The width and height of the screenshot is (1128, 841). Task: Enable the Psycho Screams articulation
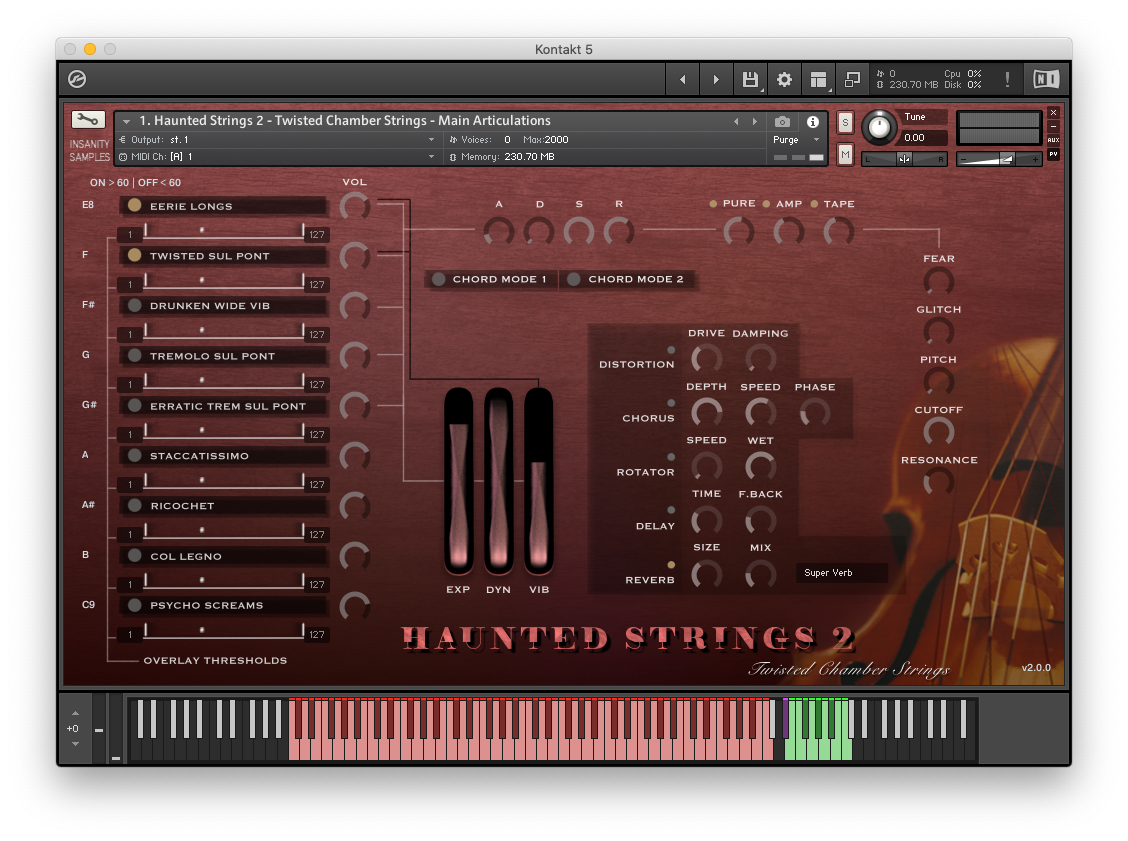pos(134,605)
